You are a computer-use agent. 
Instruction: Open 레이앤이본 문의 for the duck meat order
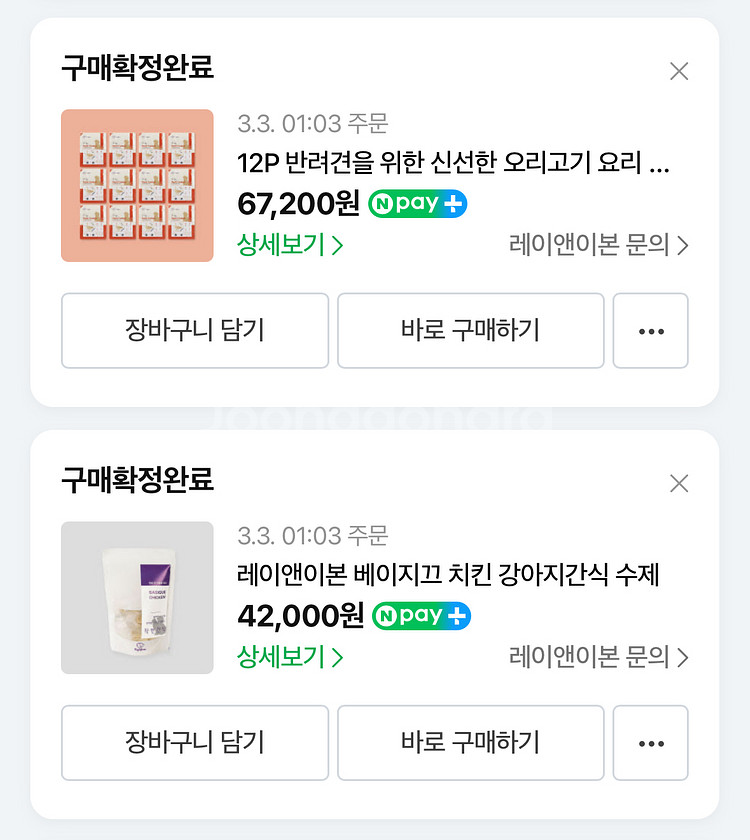click(x=598, y=245)
